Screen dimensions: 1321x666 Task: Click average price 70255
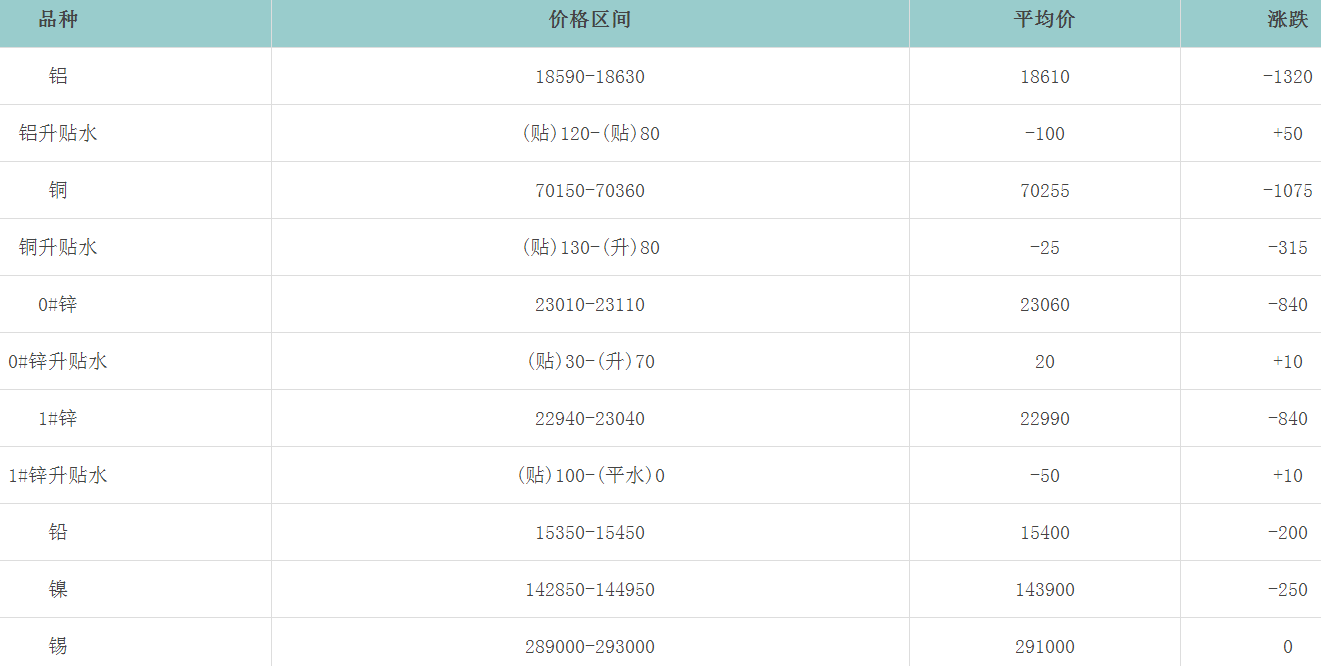pyautogui.click(x=1044, y=191)
